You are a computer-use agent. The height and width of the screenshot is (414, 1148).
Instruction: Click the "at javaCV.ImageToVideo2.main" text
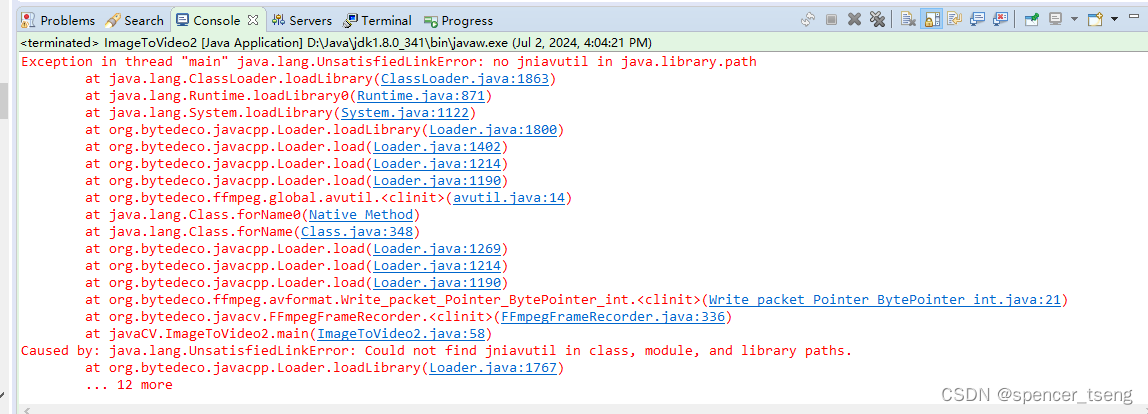[x=198, y=333]
